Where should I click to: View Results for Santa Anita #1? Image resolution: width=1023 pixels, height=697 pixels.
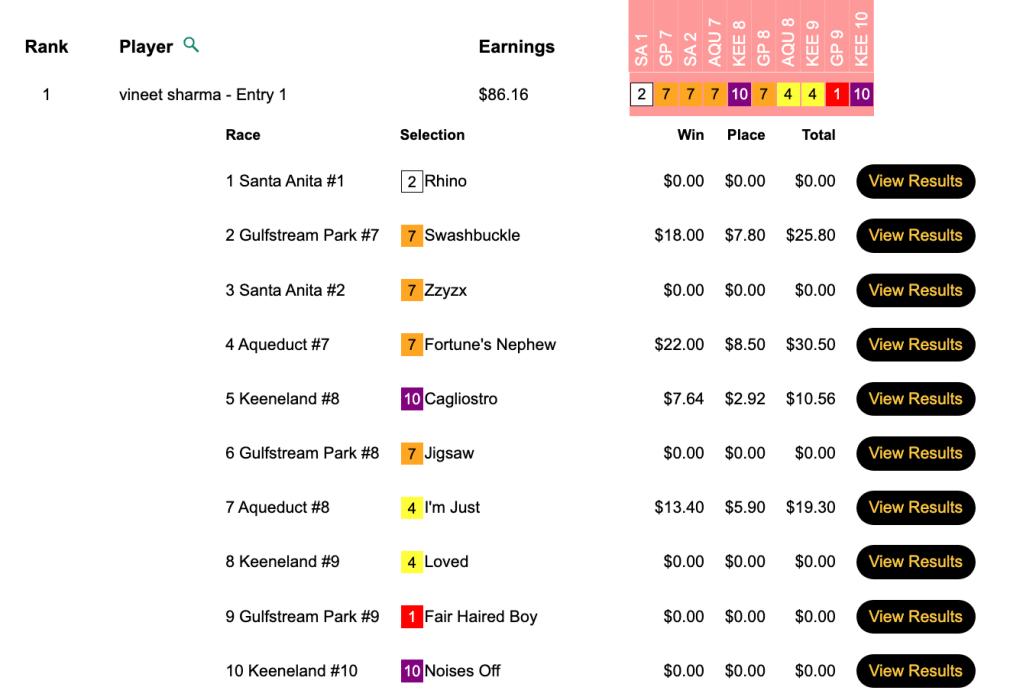coord(915,181)
